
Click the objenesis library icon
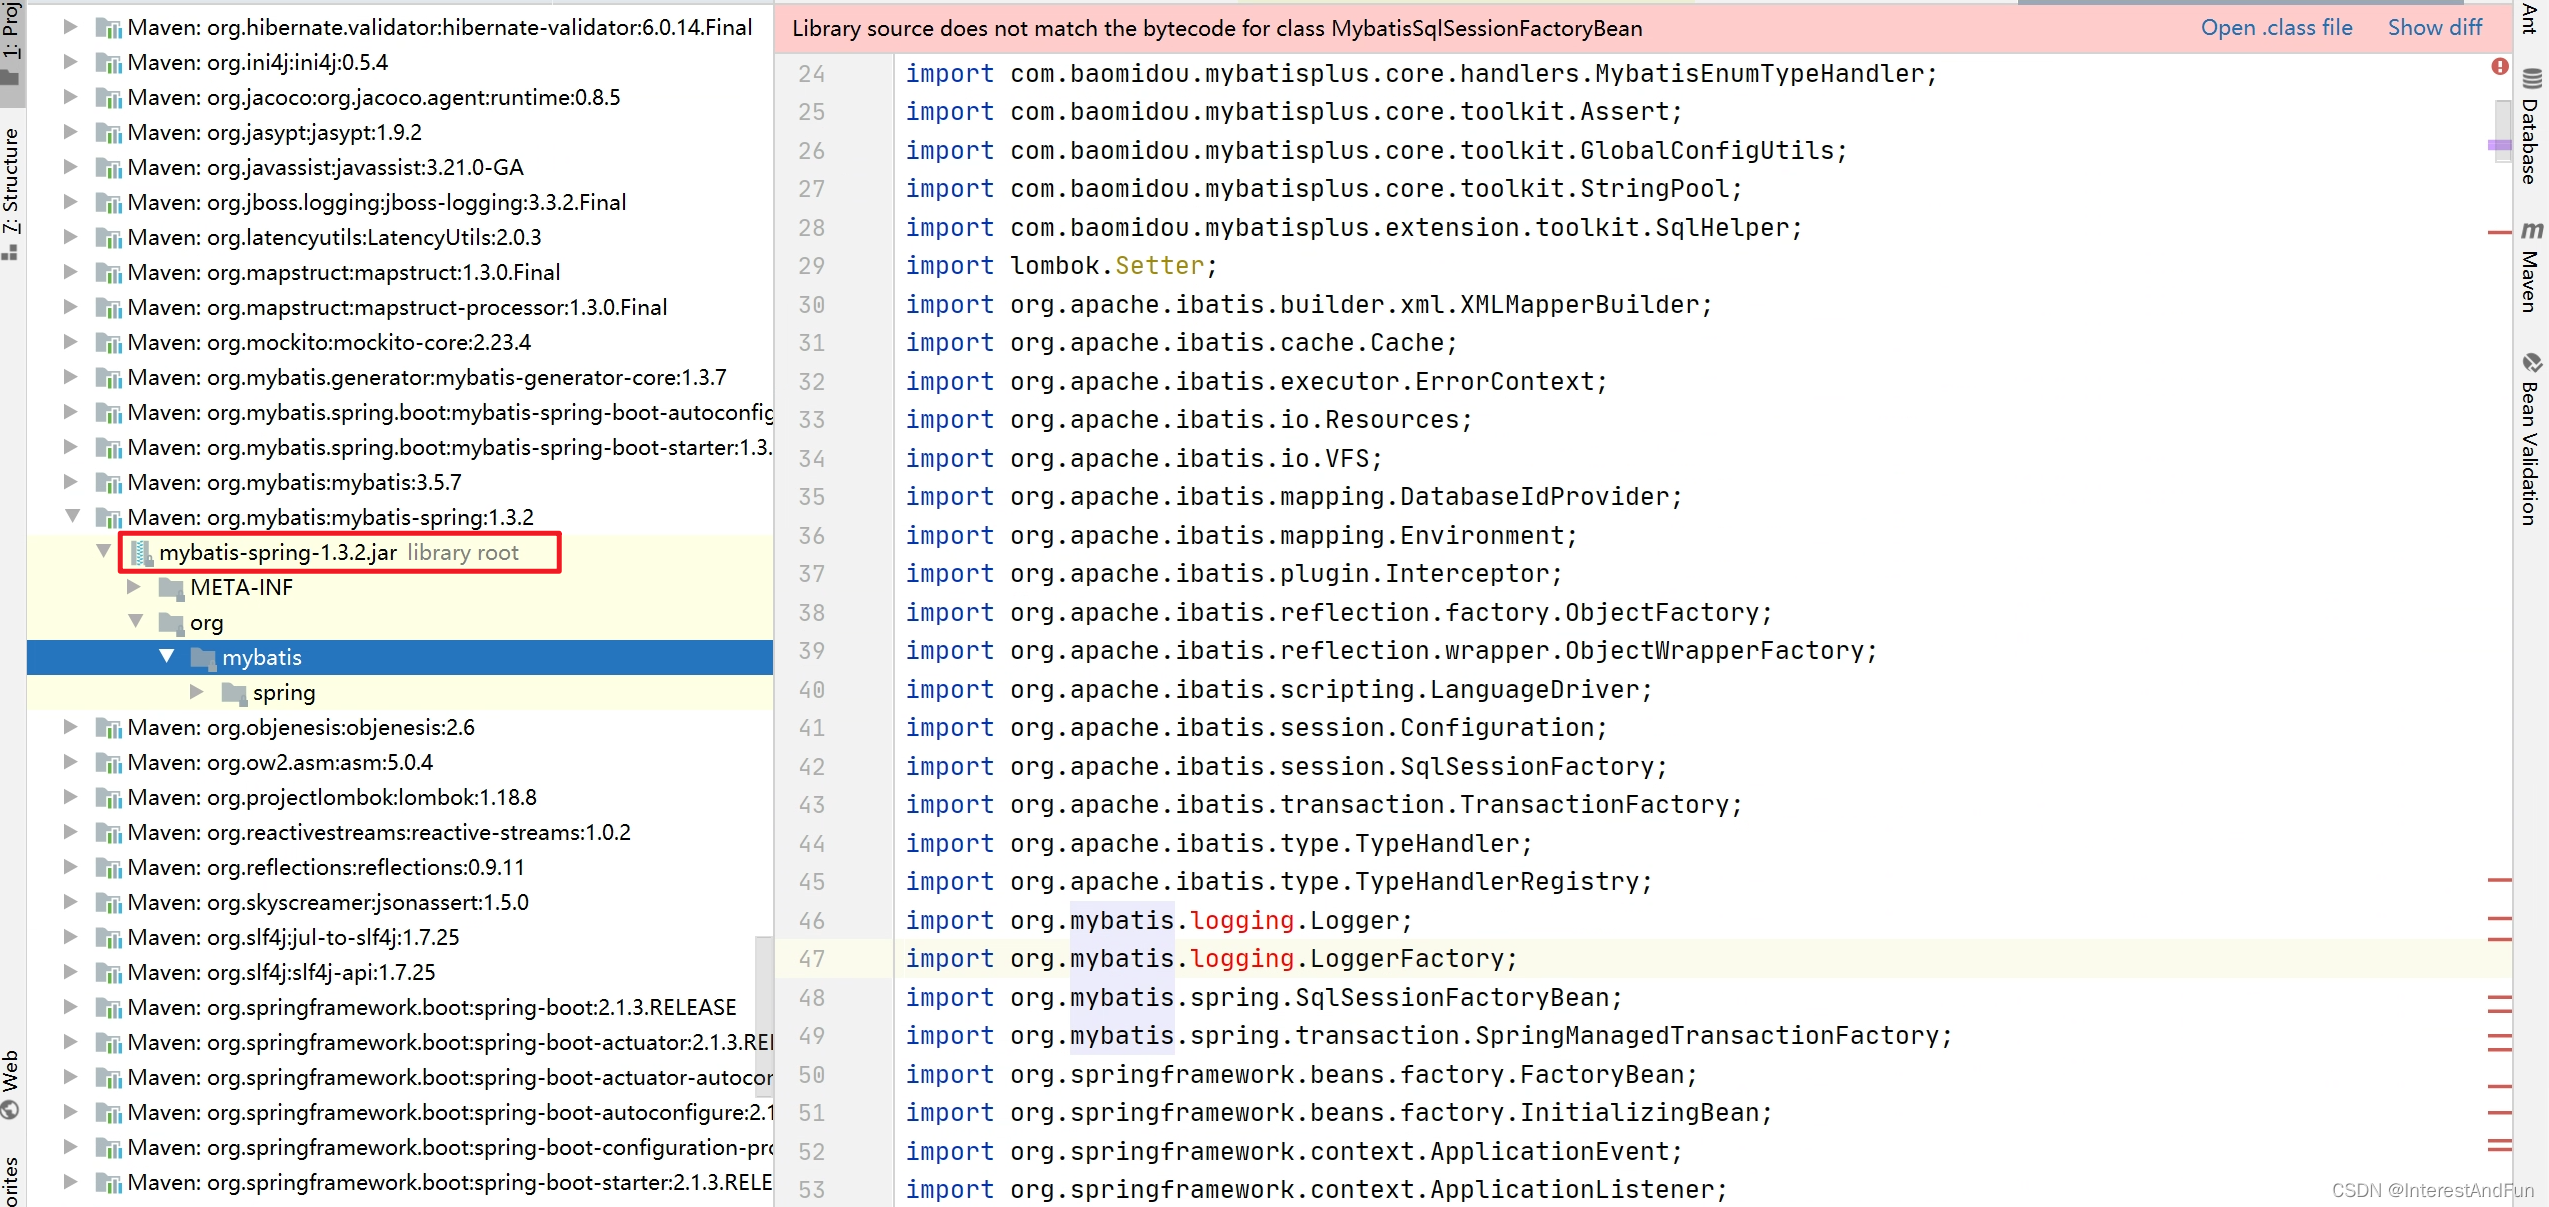pos(108,728)
